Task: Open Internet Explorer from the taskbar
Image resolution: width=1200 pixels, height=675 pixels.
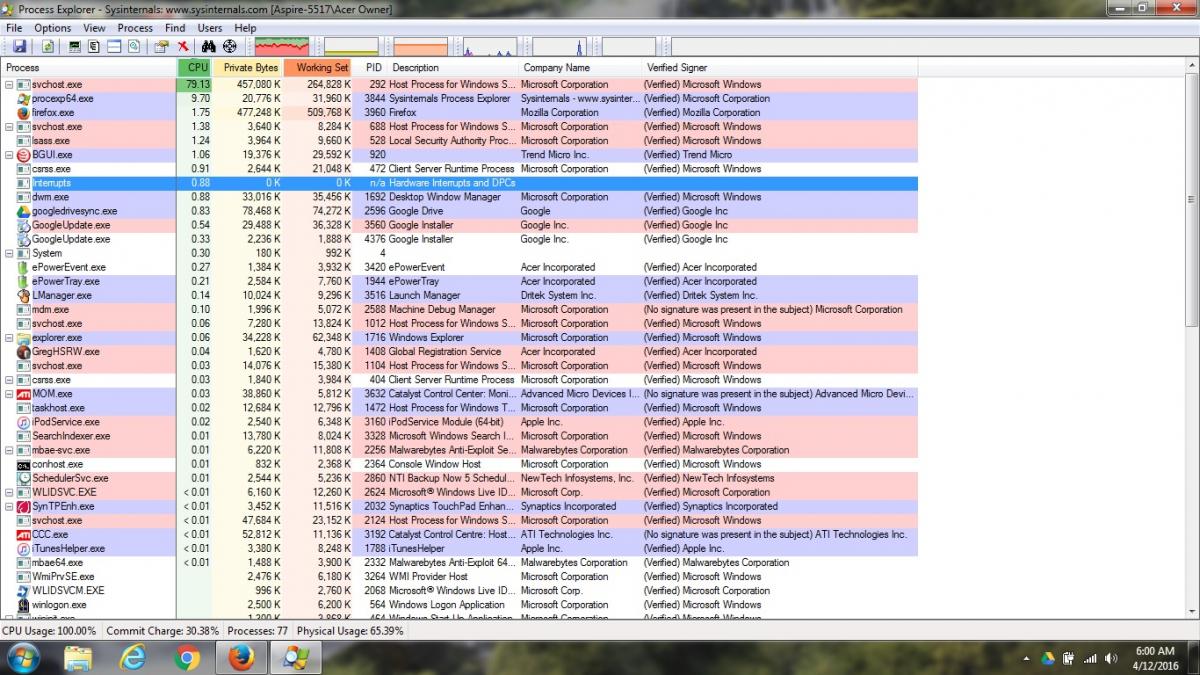Action: point(133,657)
